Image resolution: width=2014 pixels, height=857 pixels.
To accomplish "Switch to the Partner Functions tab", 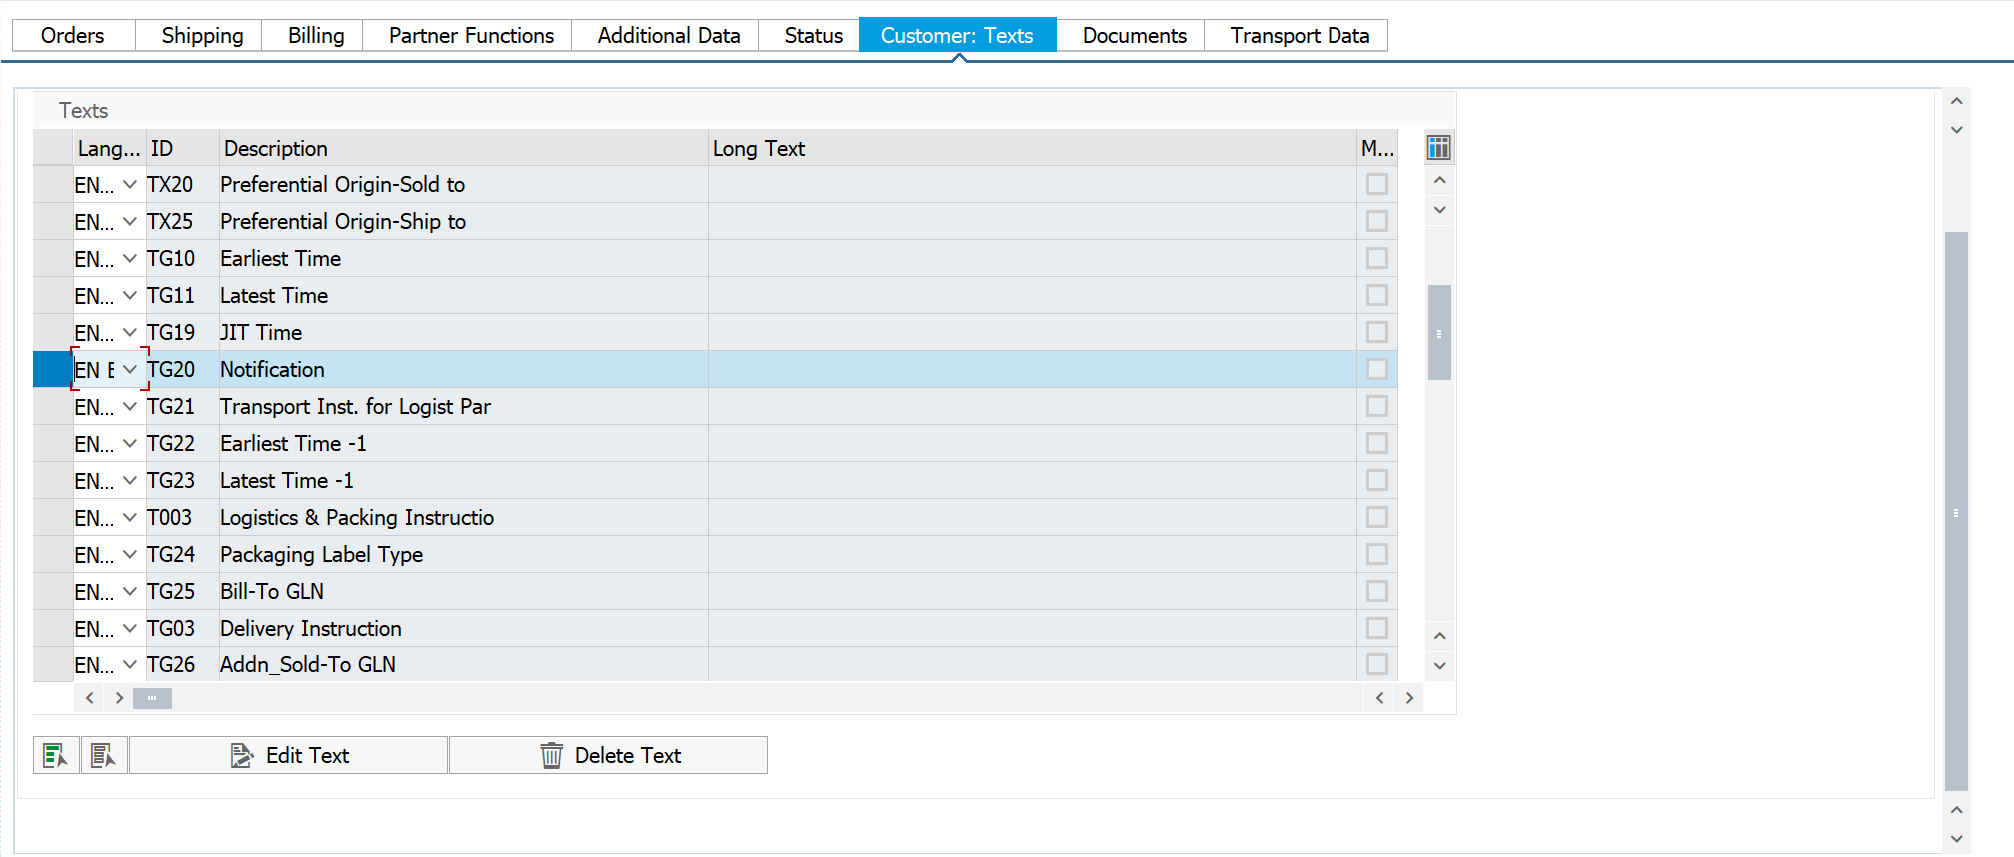I will [x=471, y=35].
